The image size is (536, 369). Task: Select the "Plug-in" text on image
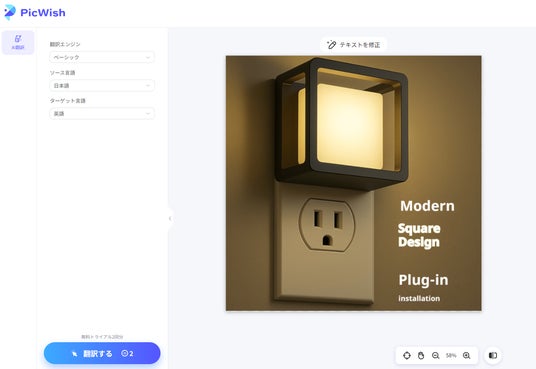click(x=423, y=280)
